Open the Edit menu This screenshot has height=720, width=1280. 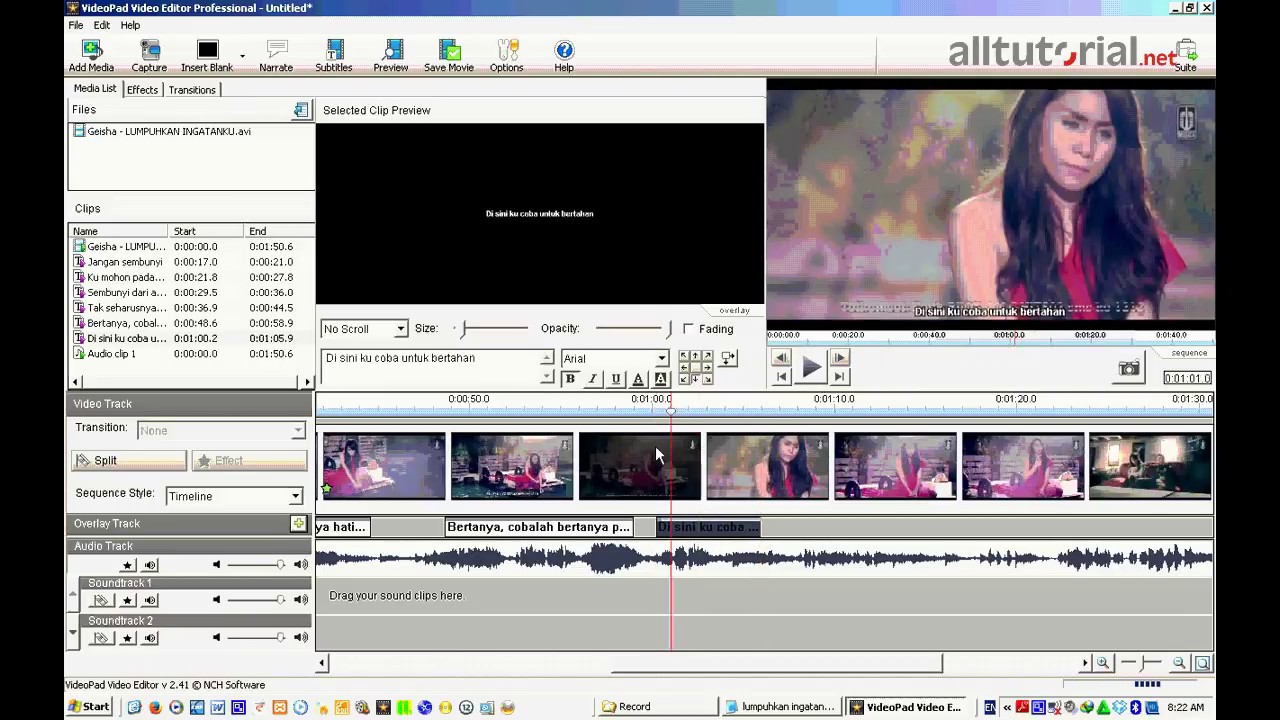[x=102, y=25]
